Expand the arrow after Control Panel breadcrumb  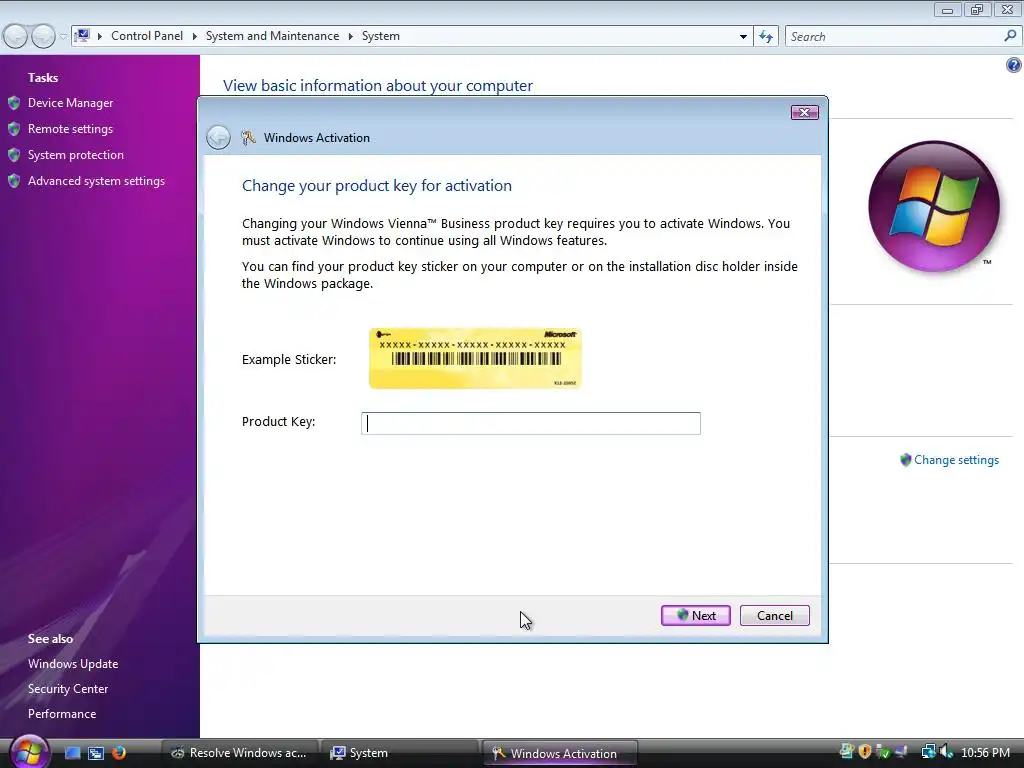coord(195,37)
